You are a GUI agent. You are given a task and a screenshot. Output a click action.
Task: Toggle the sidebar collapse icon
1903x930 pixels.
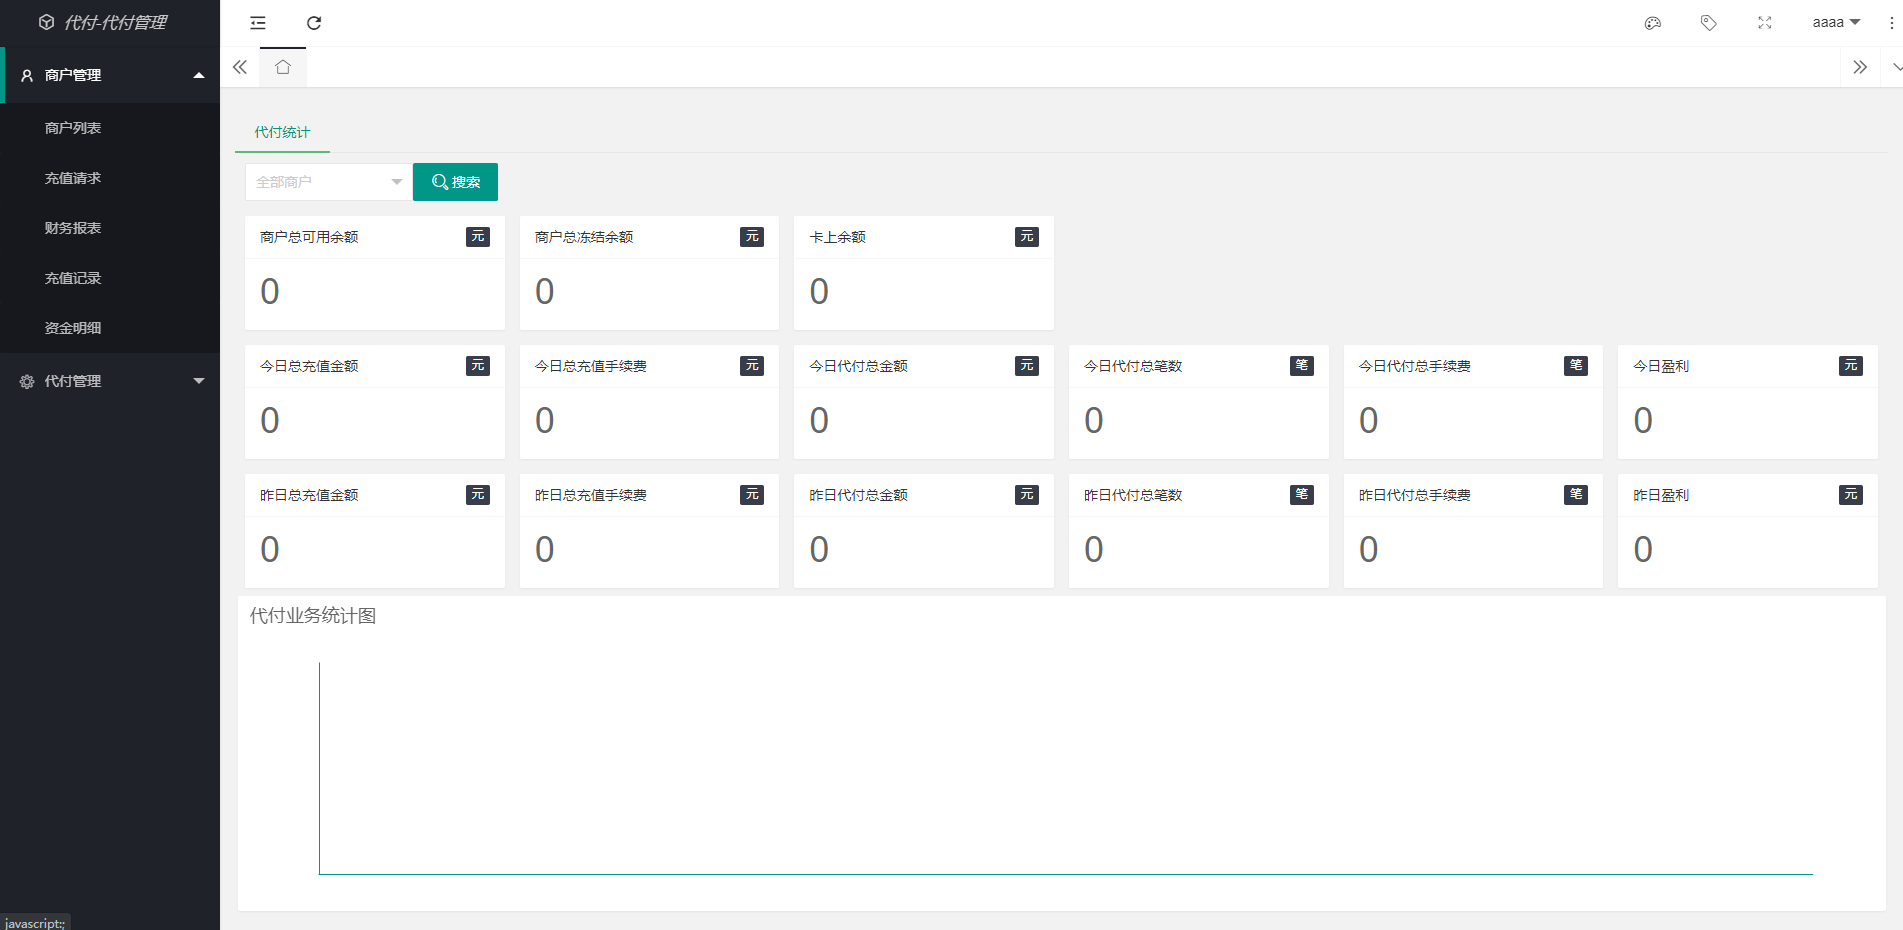pyautogui.click(x=258, y=23)
